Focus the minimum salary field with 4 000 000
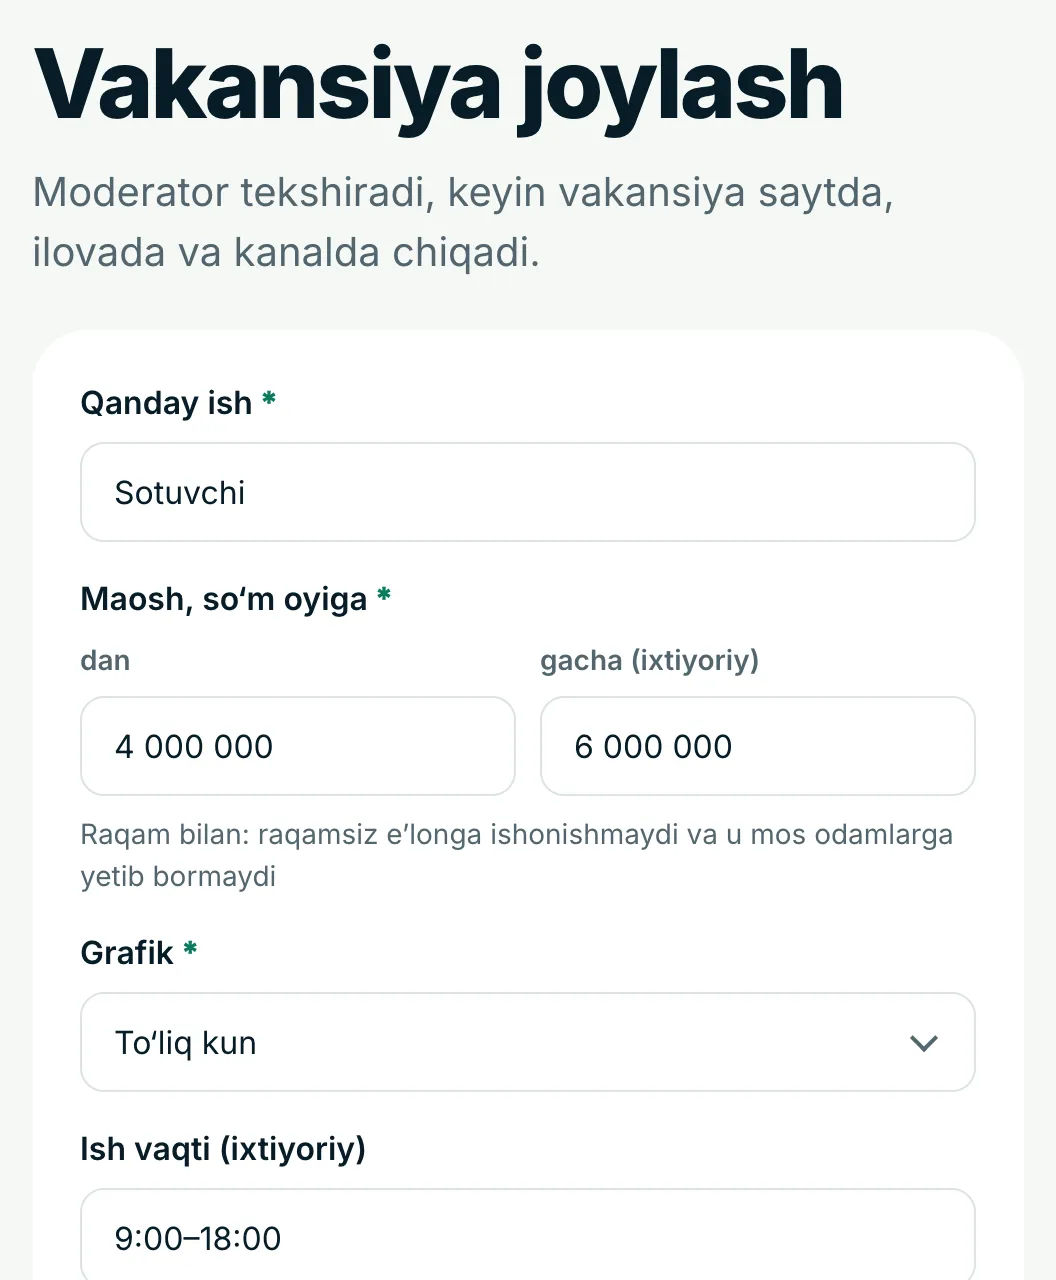The height and width of the screenshot is (1280, 1056). [298, 746]
